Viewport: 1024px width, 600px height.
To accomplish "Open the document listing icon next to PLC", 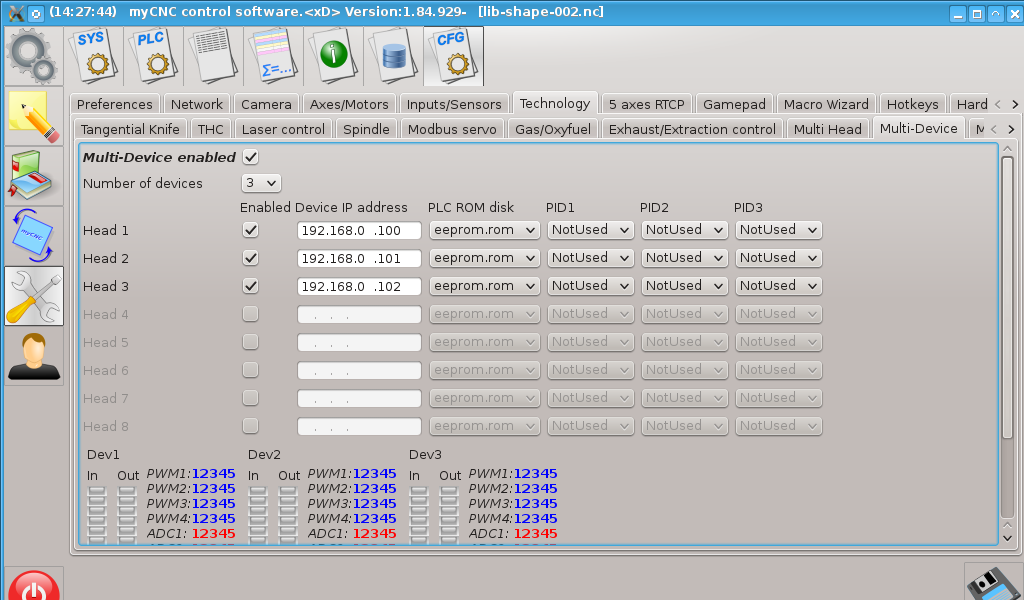I will pyautogui.click(x=214, y=56).
